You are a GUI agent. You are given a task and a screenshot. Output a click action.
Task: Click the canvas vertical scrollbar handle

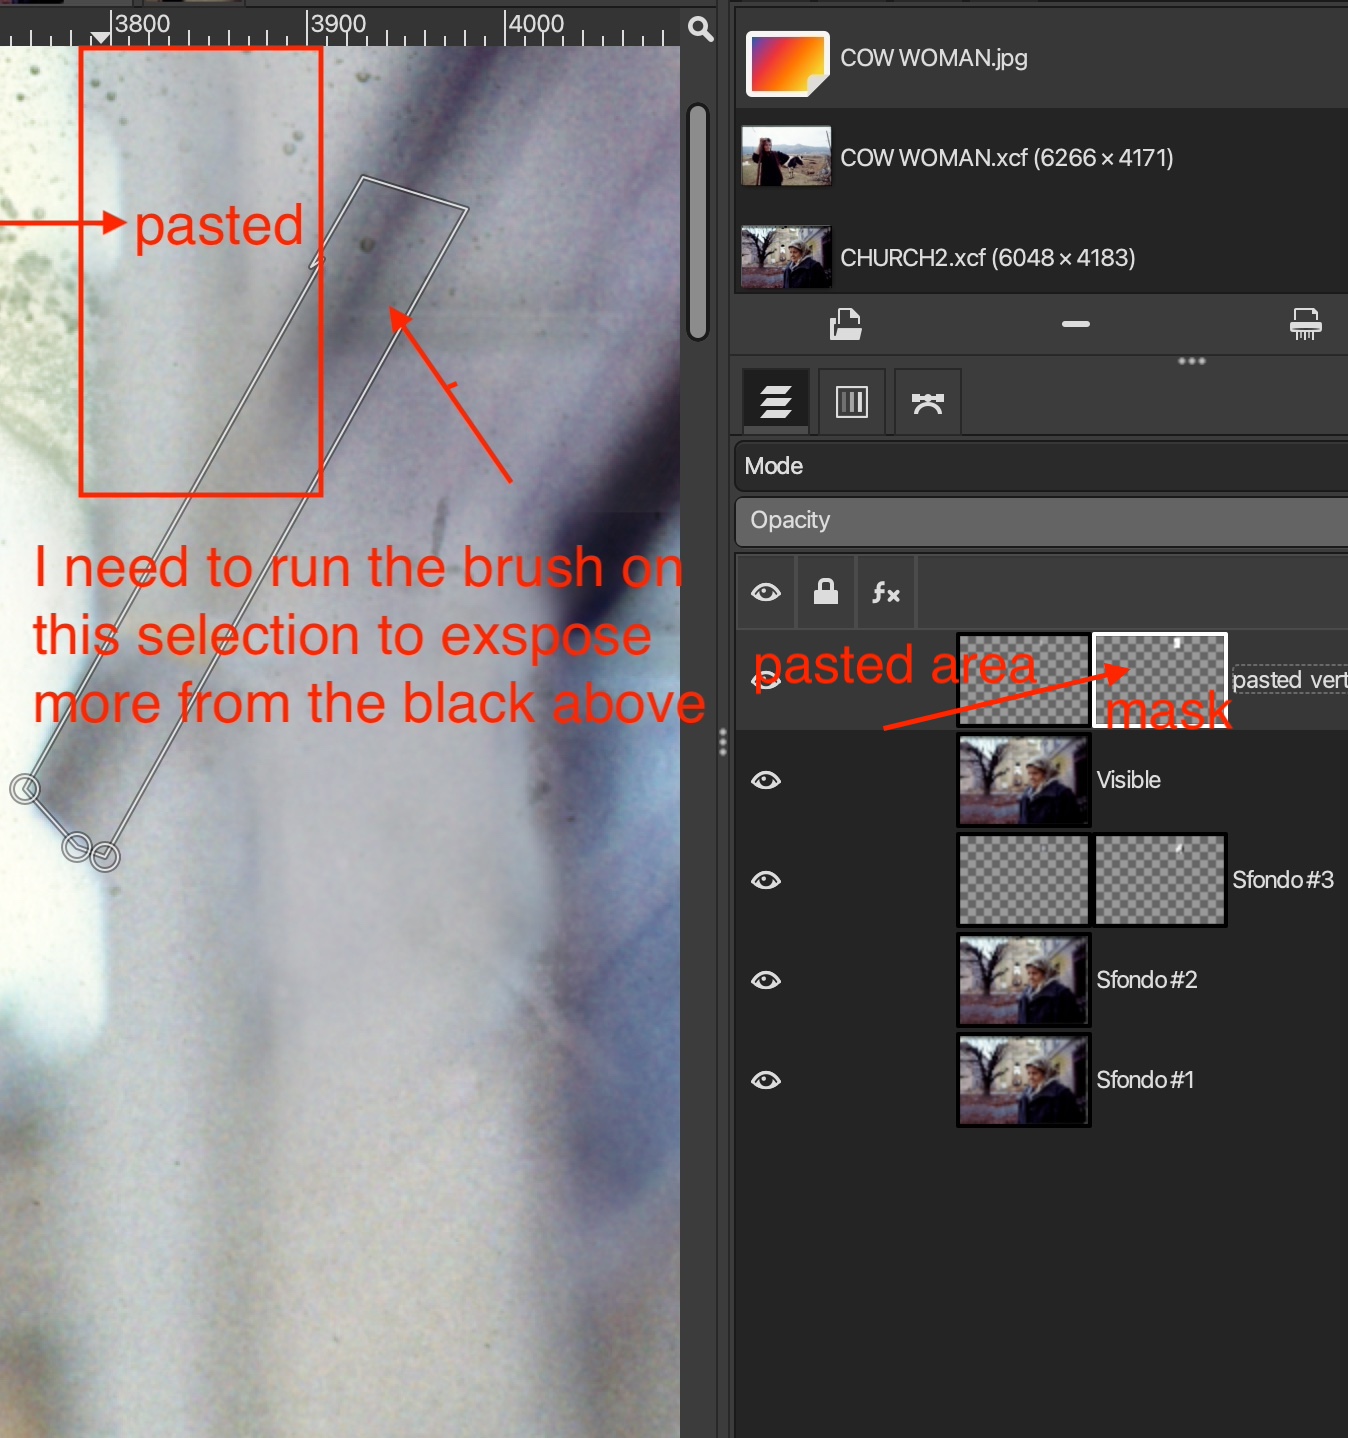click(x=699, y=222)
